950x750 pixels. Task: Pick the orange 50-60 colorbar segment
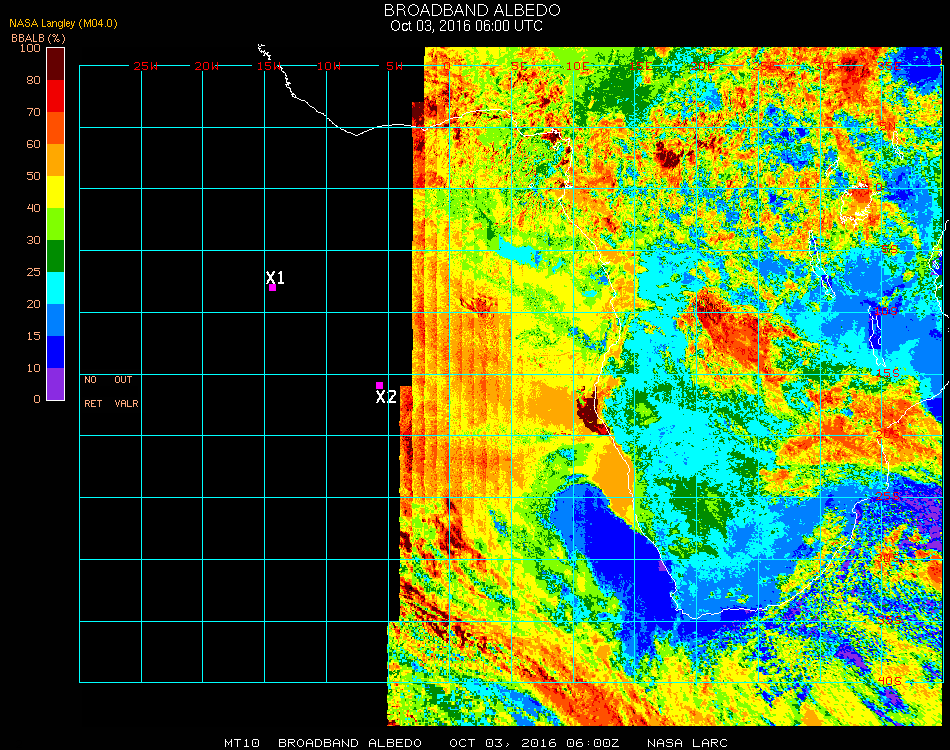tap(55, 160)
